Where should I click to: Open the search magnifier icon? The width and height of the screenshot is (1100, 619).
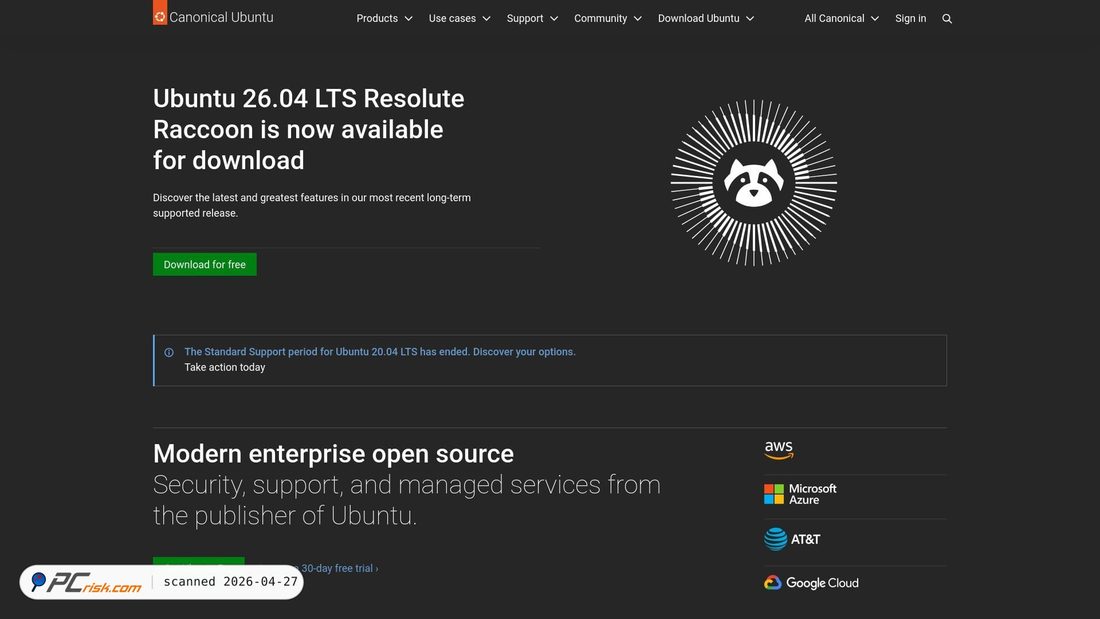pyautogui.click(x=947, y=19)
